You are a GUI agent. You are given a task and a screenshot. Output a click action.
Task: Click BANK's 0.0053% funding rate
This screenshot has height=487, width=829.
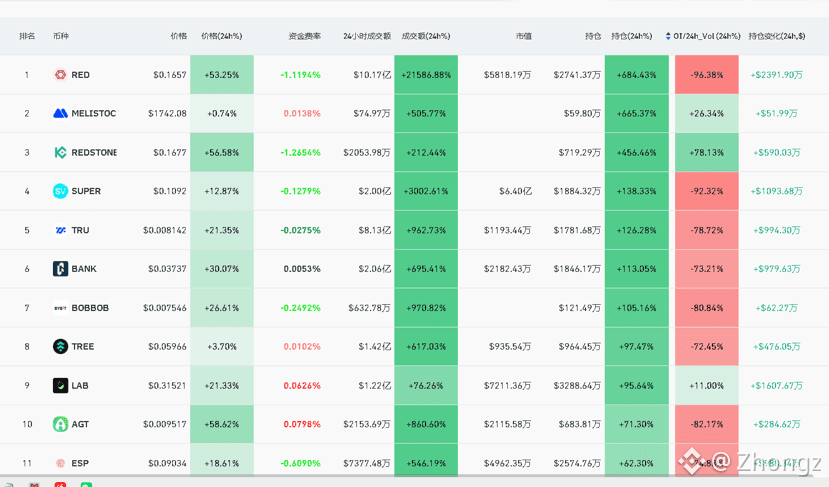point(302,269)
